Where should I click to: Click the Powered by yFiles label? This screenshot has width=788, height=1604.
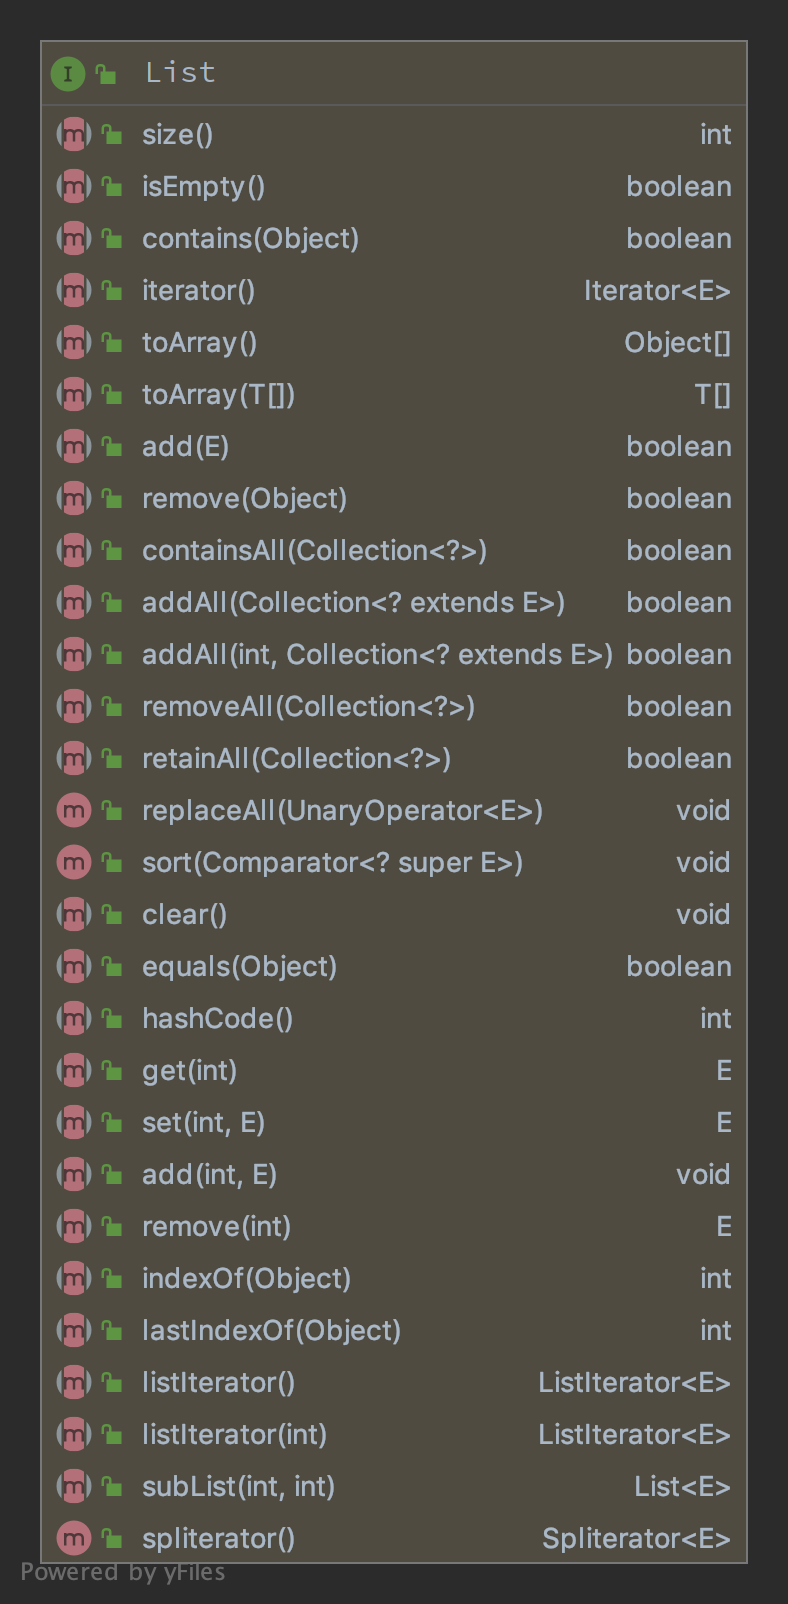coord(123,1572)
